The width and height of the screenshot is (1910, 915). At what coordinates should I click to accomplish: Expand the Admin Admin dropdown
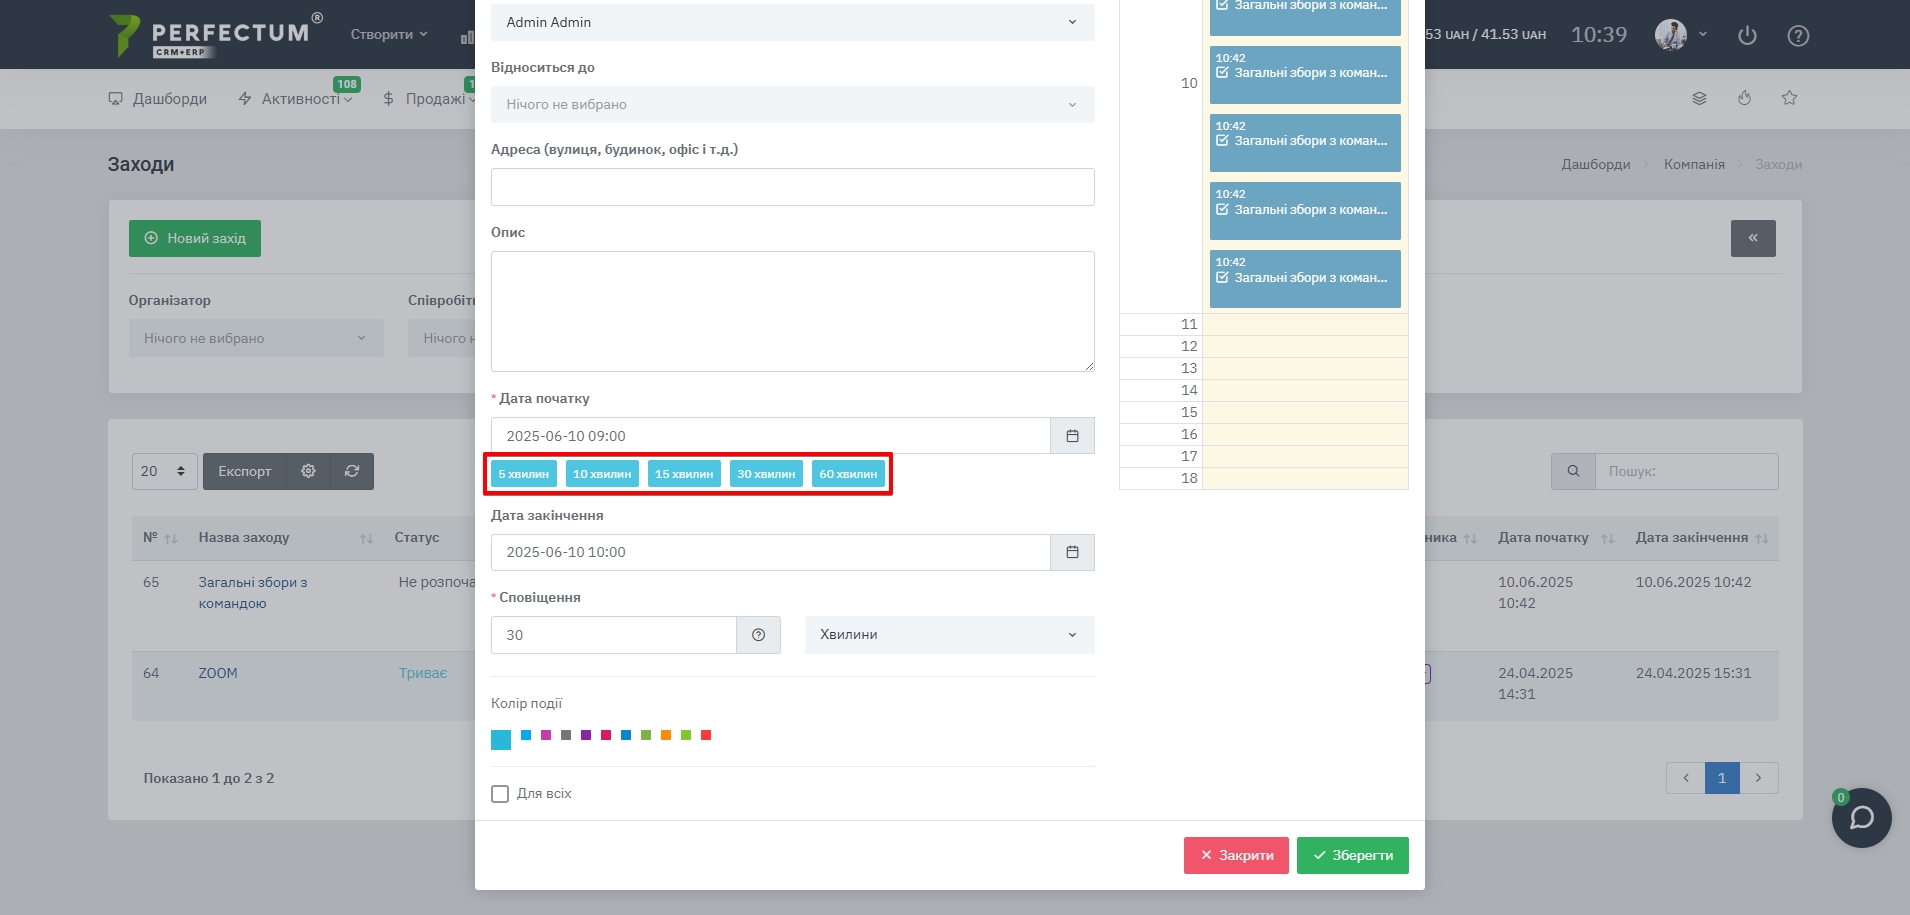[x=792, y=22]
